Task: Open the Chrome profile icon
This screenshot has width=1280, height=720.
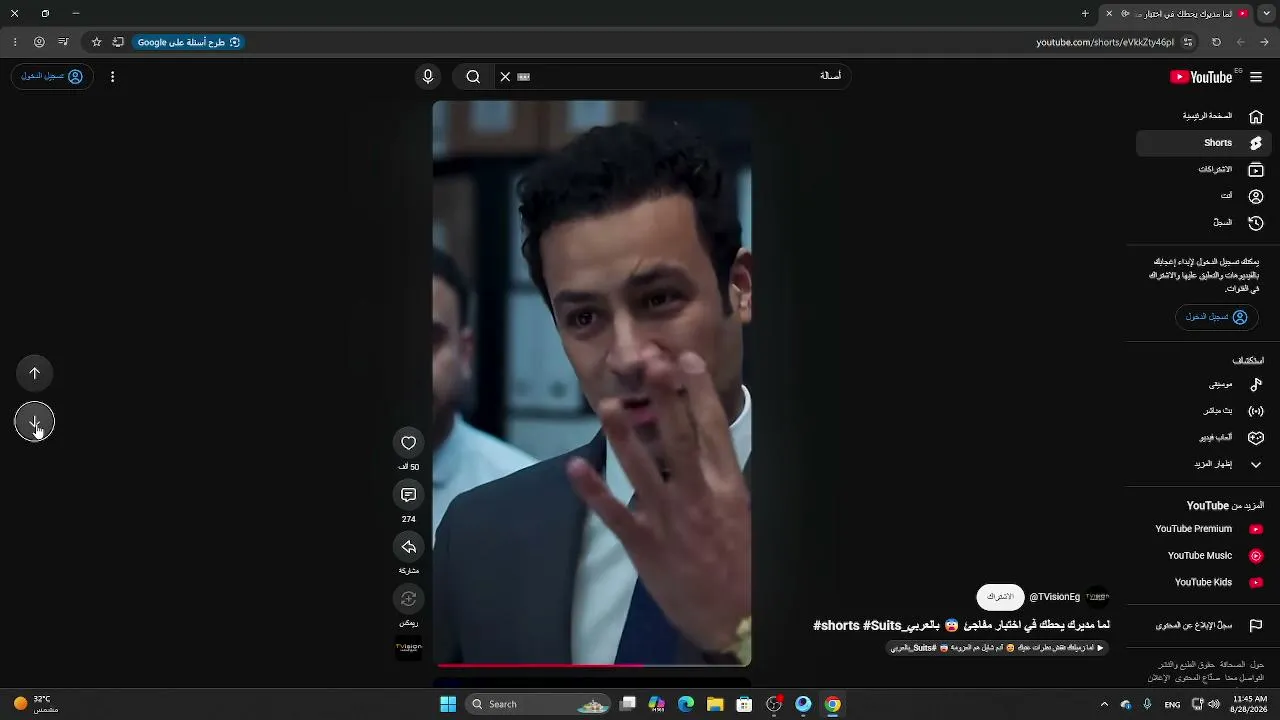Action: pos(39,42)
